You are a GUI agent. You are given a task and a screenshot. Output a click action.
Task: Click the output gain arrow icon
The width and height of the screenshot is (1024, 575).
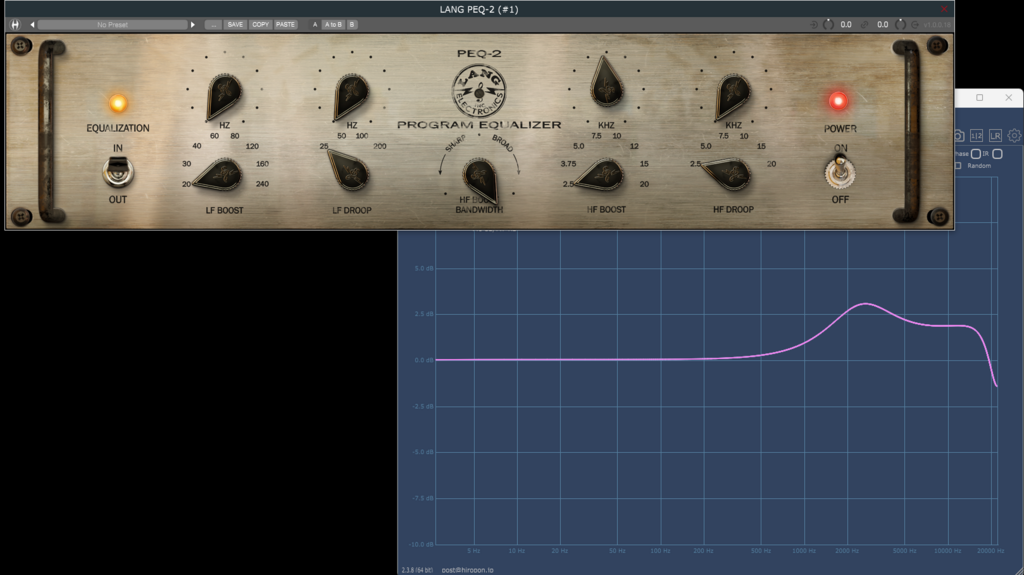point(915,25)
